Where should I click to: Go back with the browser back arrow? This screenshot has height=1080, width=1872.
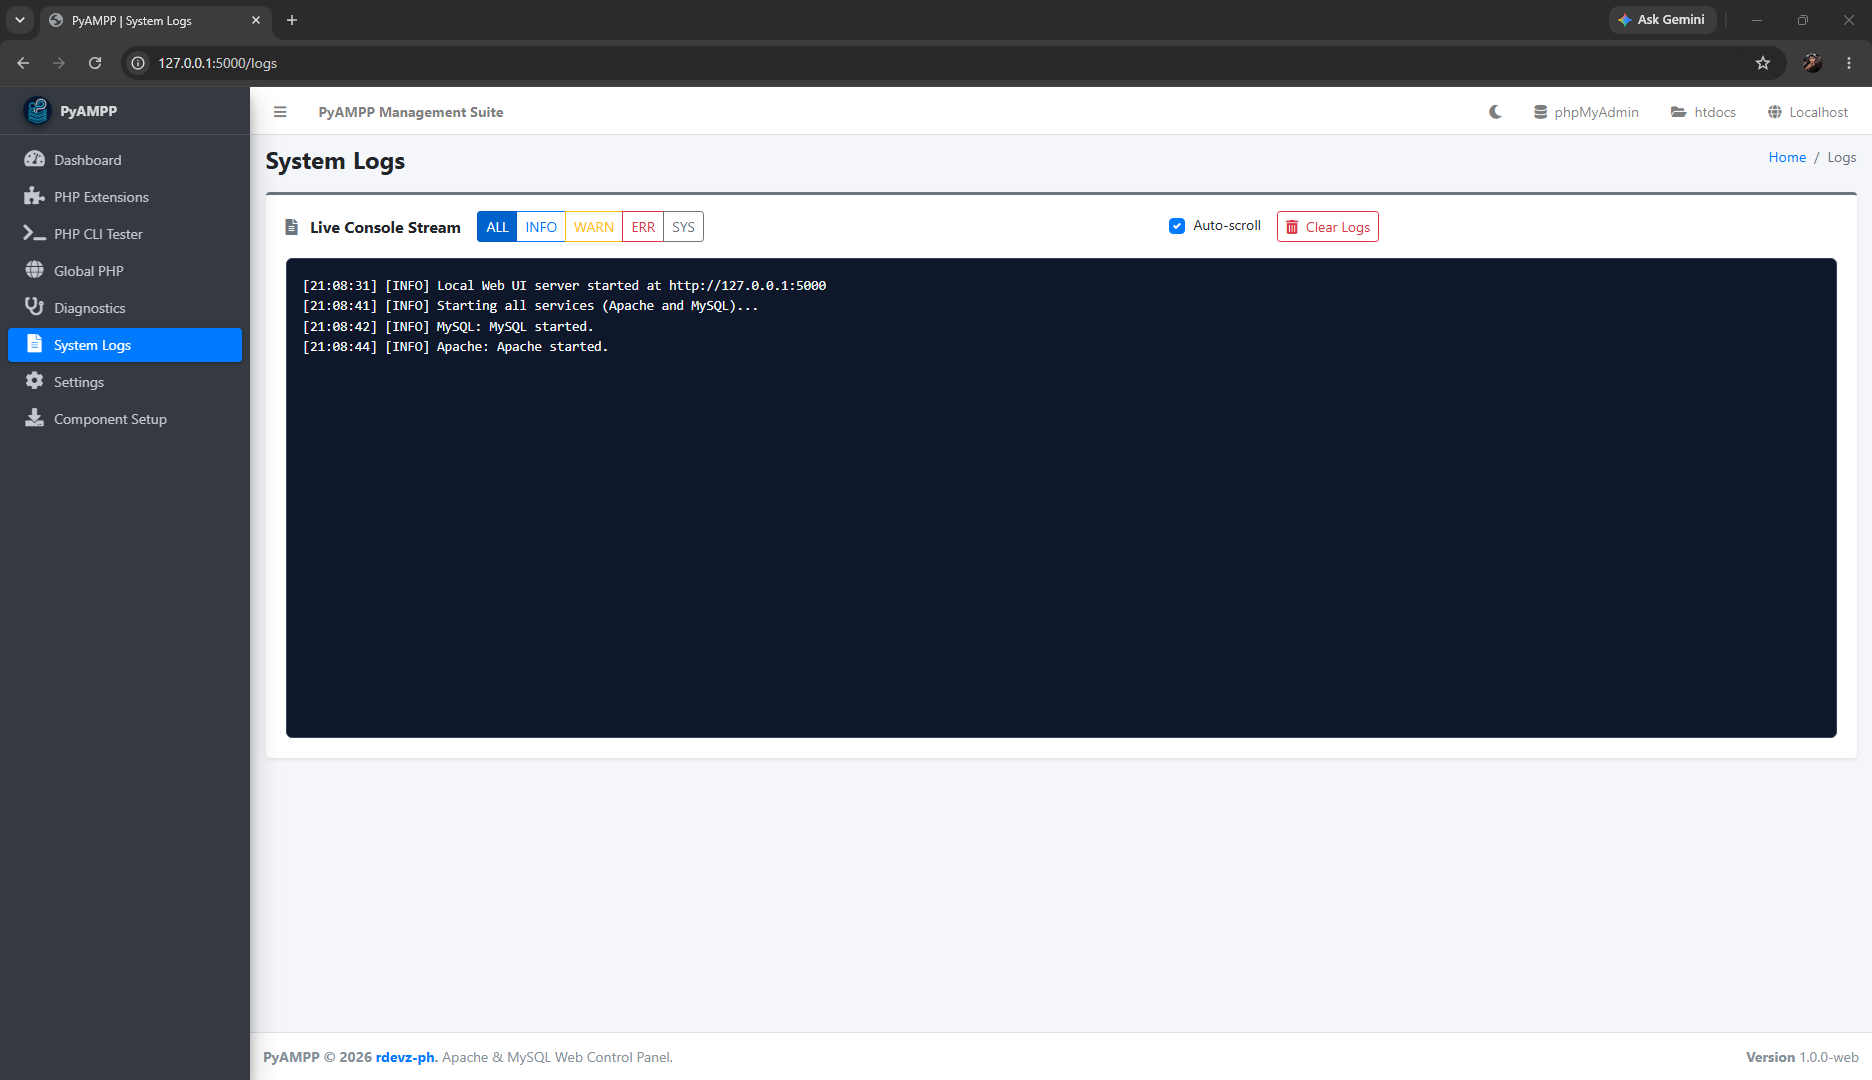tap(23, 63)
